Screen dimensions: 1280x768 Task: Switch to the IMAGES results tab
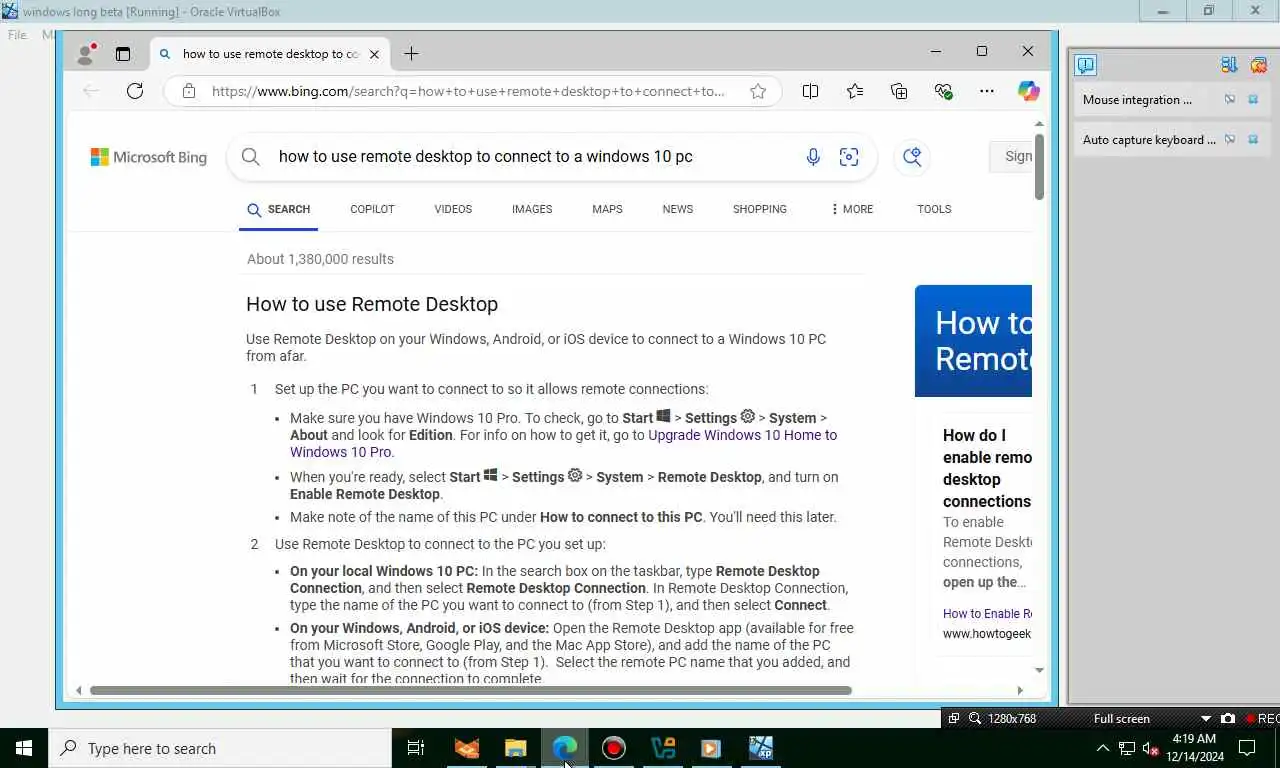[532, 209]
